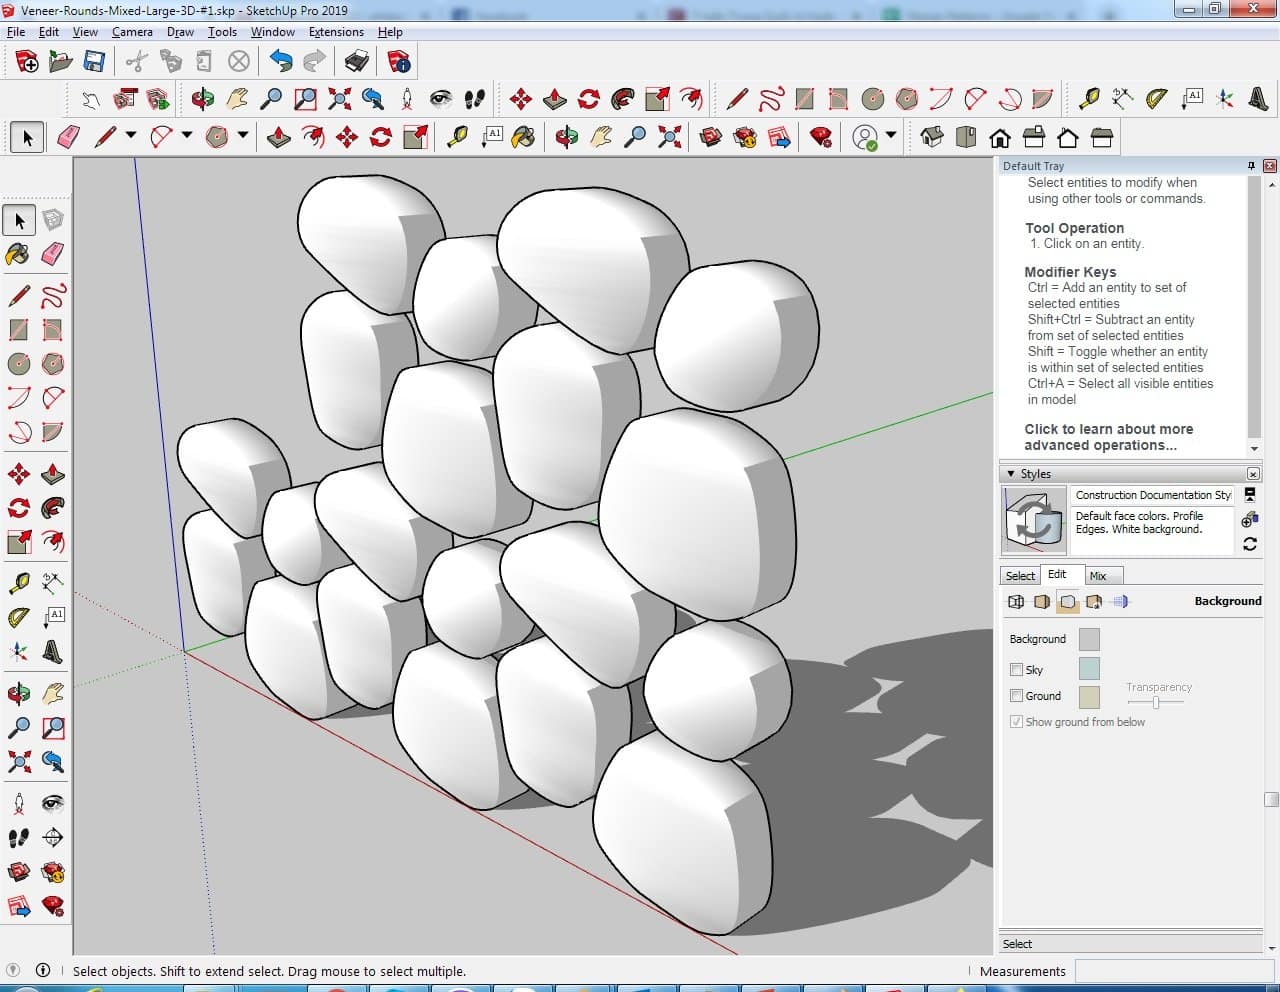Open the Arc tool dropdown arrow
The width and height of the screenshot is (1280, 992).
point(186,136)
